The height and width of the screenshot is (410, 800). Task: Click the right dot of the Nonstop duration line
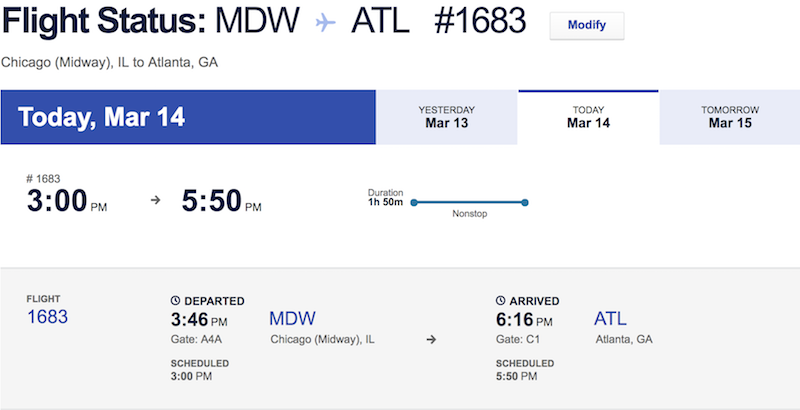[x=525, y=203]
